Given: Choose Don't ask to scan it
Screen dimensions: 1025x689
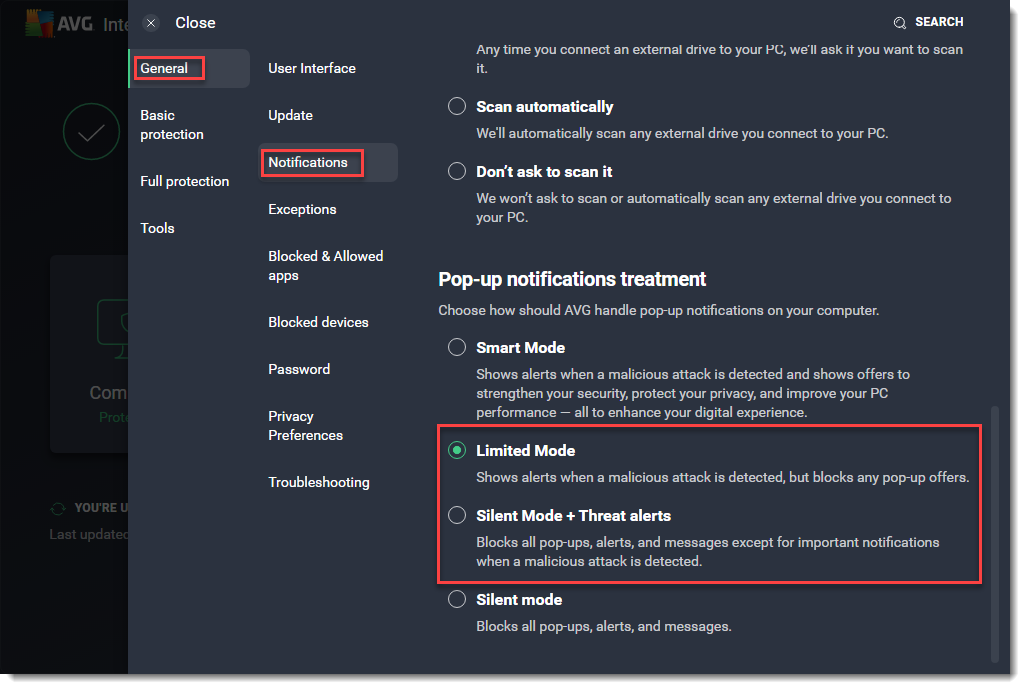Looking at the screenshot, I should click(457, 171).
